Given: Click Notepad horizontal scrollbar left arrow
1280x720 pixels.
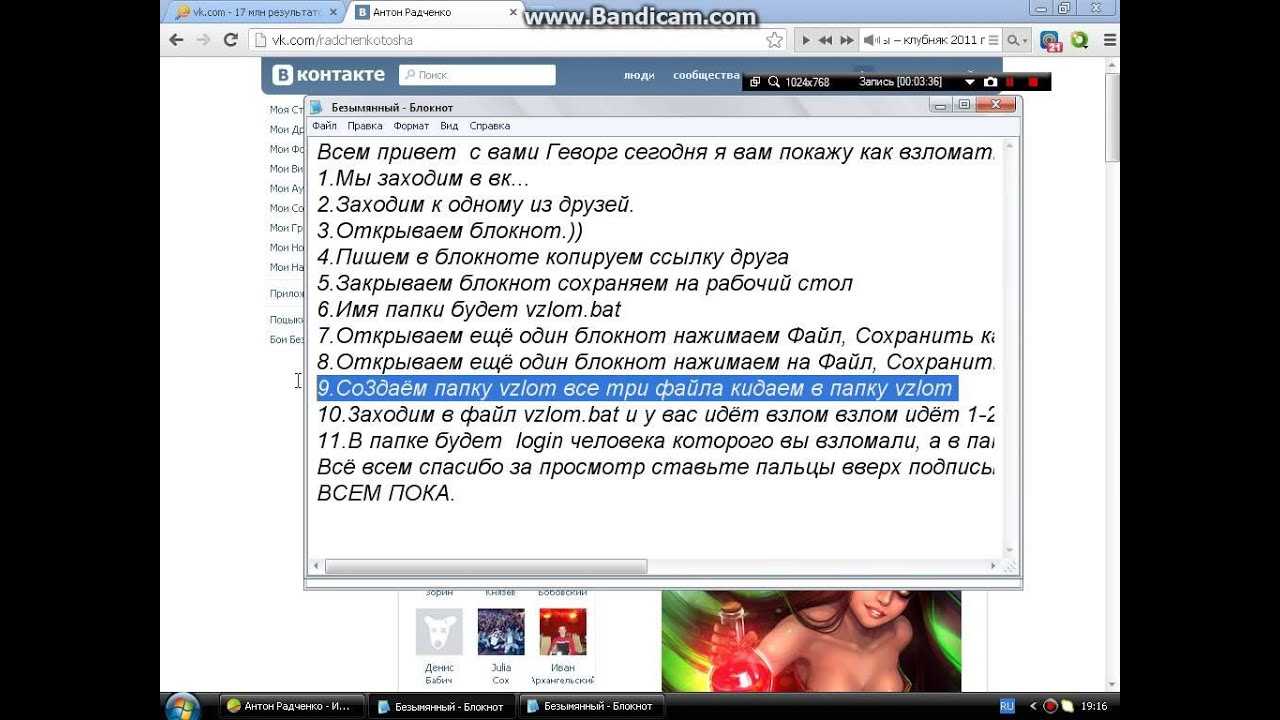Looking at the screenshot, I should tap(316, 566).
